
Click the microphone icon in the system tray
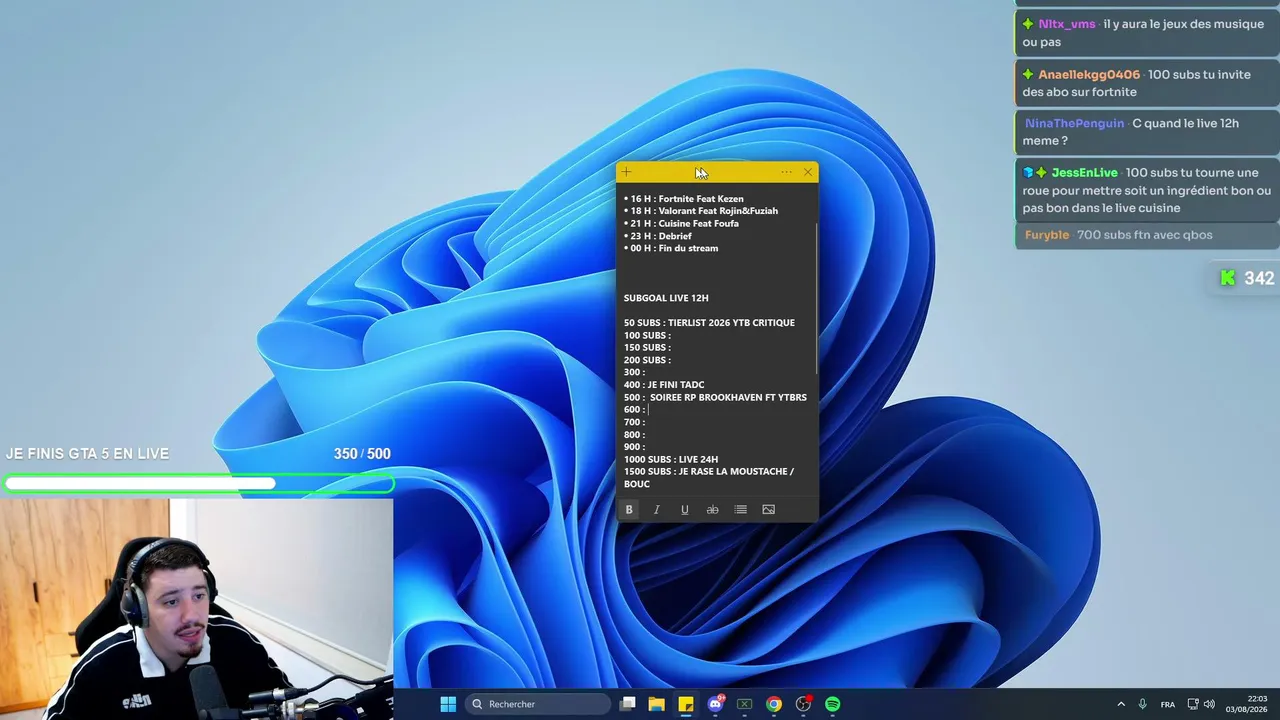pyautogui.click(x=1142, y=704)
